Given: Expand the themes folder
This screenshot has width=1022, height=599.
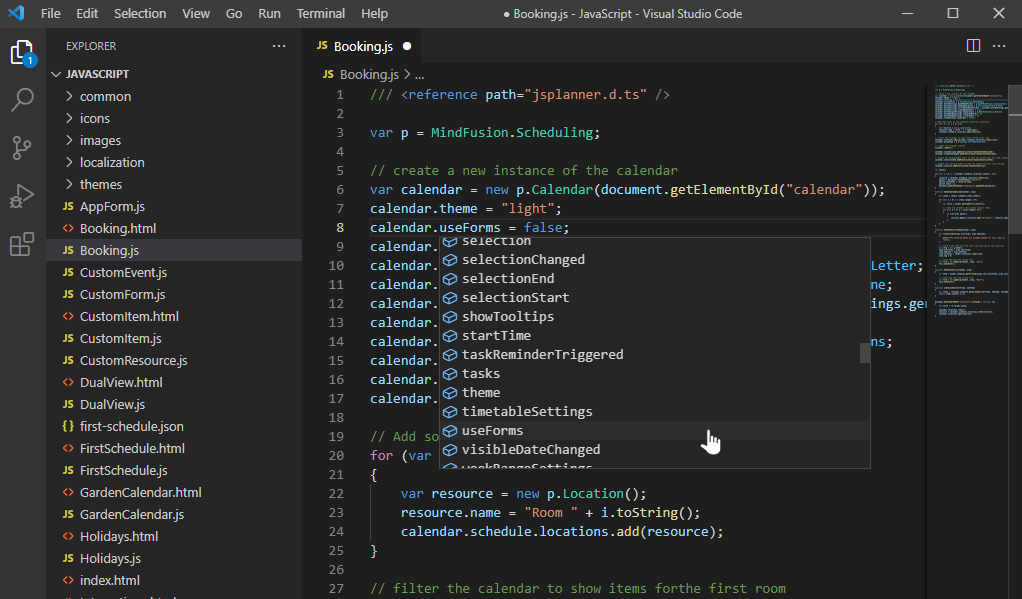Looking at the screenshot, I should point(69,184).
